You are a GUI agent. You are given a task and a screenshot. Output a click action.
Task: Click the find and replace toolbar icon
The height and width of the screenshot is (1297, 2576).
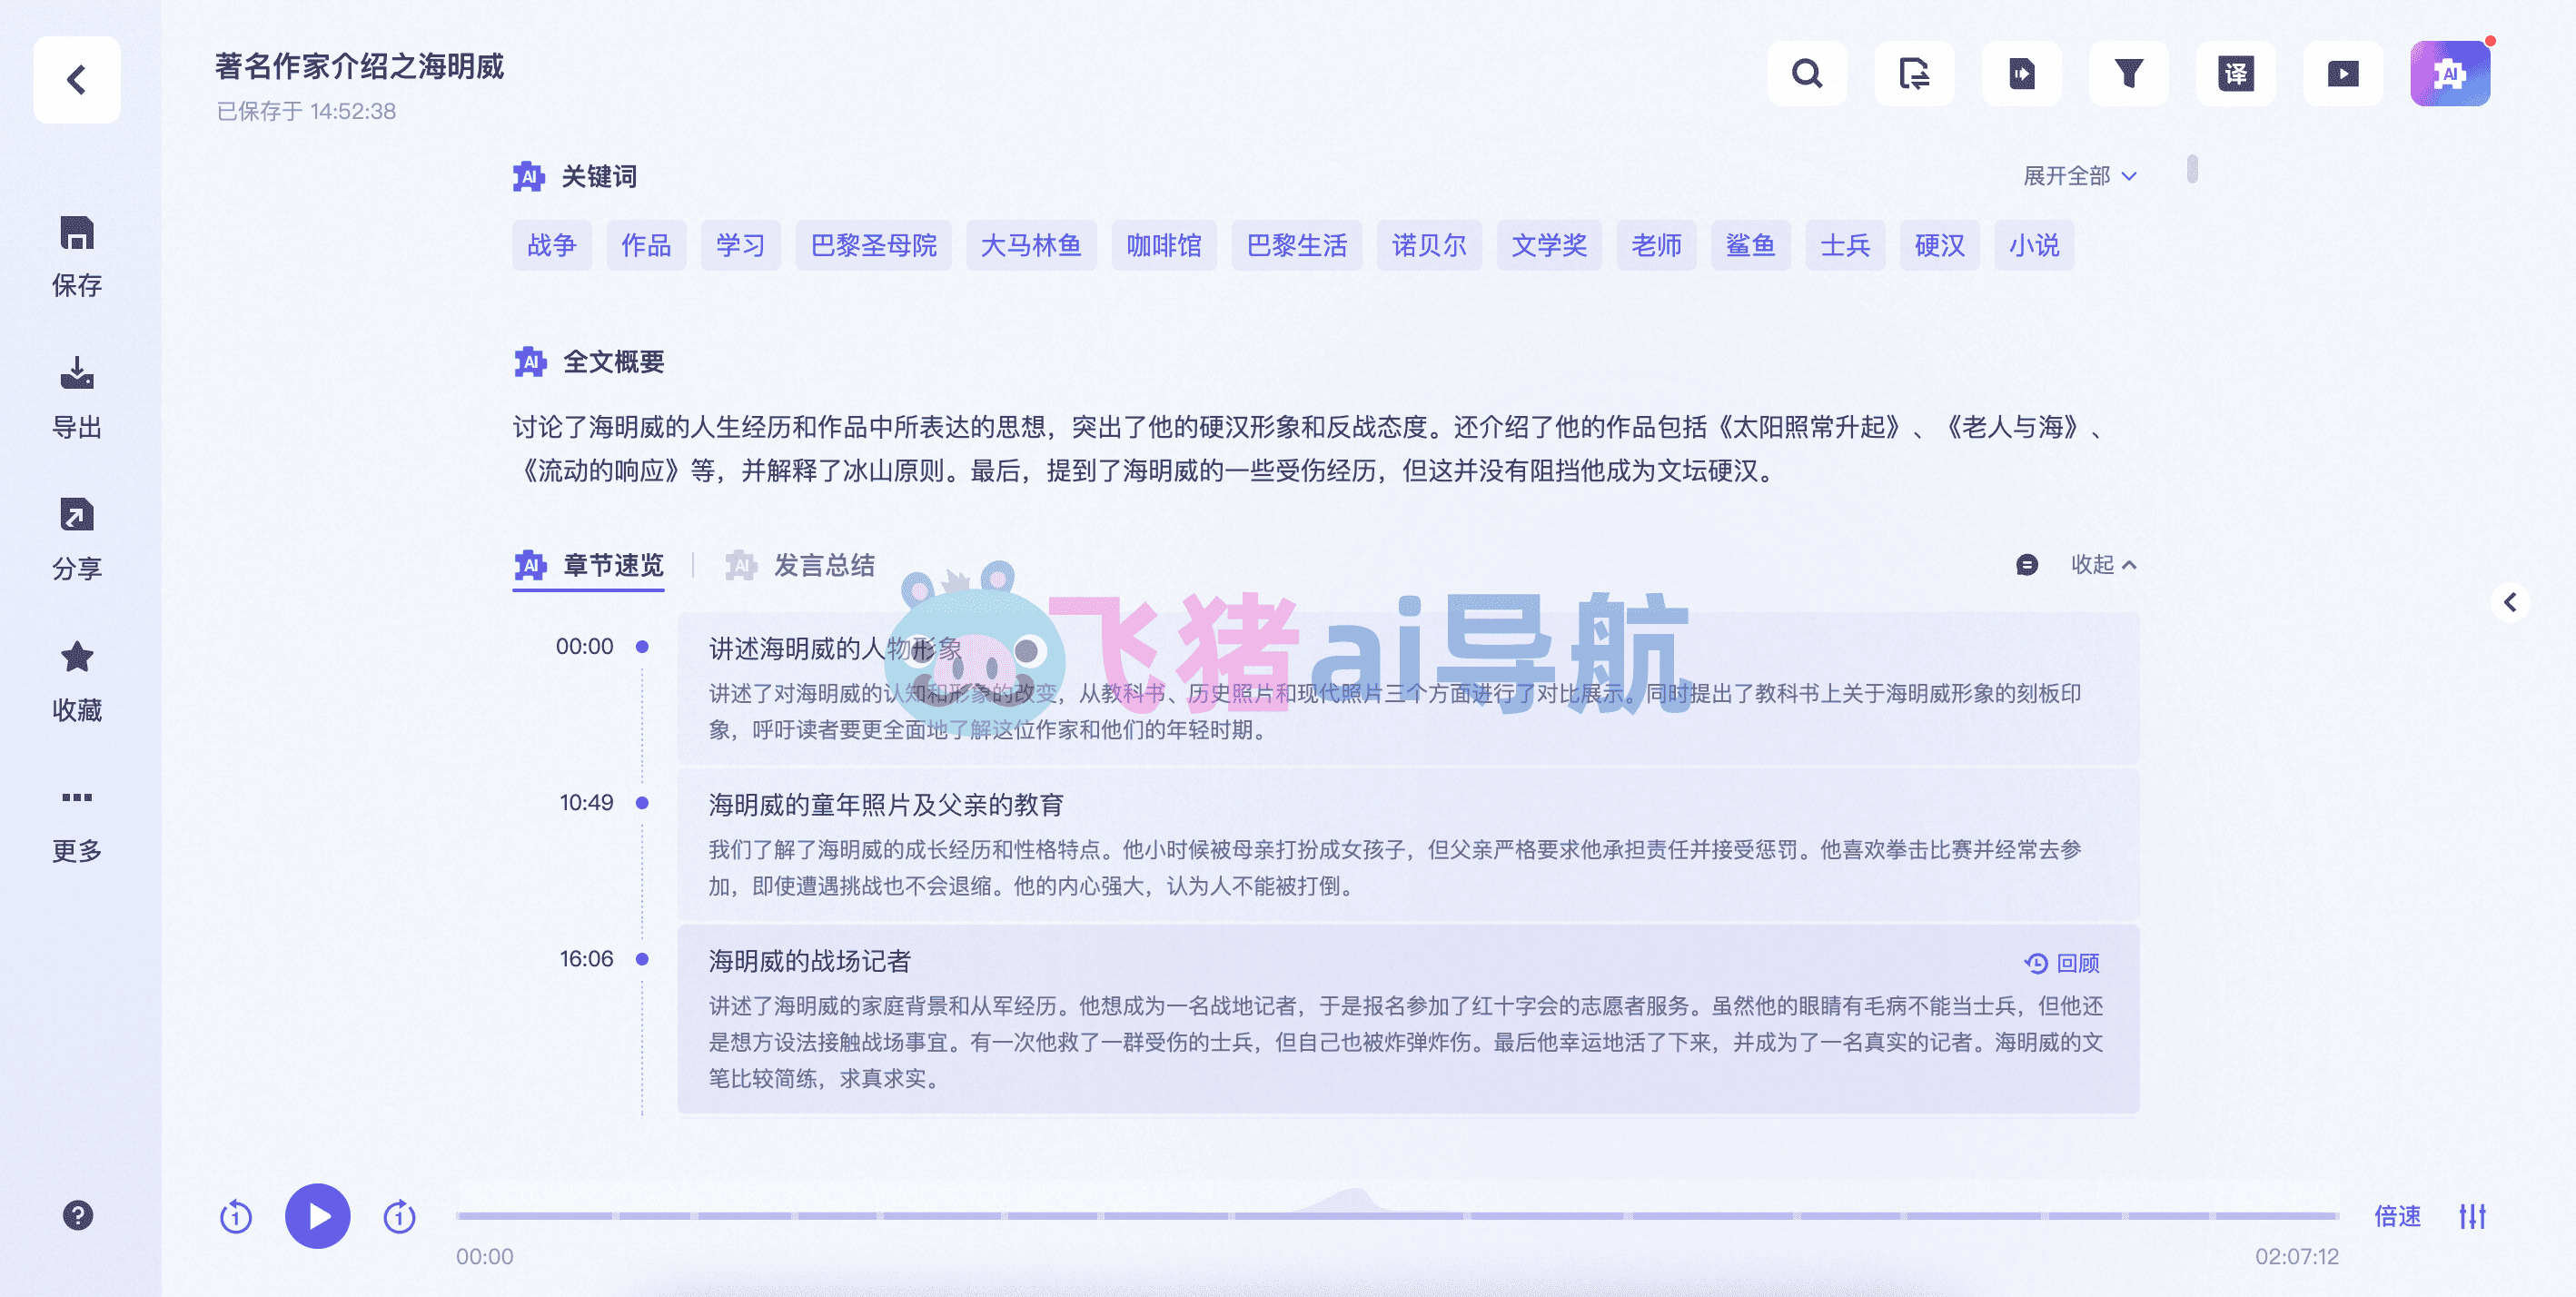[1914, 74]
